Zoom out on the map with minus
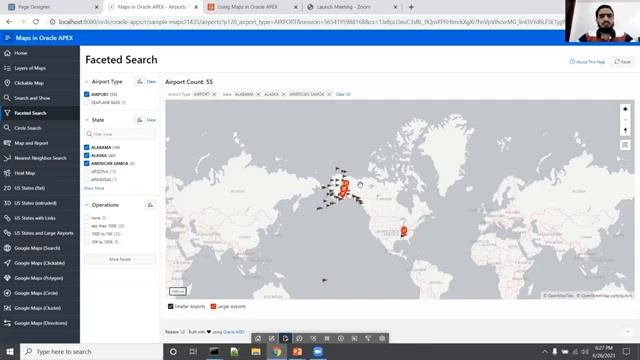Image resolution: width=640 pixels, height=360 pixels. (625, 120)
